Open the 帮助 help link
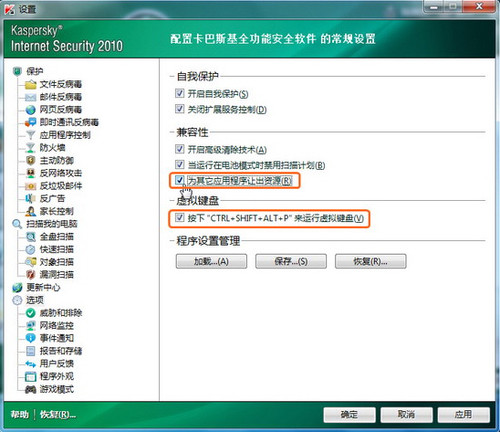The height and width of the screenshot is (432, 500). (x=19, y=414)
